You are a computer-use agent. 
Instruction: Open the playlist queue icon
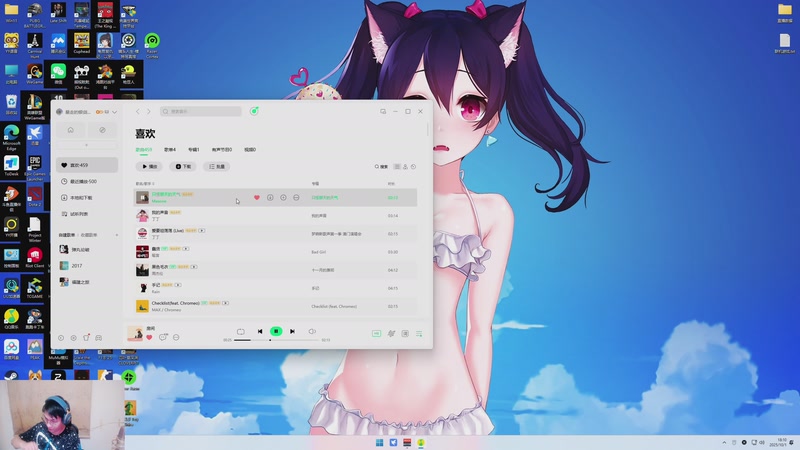pos(419,334)
